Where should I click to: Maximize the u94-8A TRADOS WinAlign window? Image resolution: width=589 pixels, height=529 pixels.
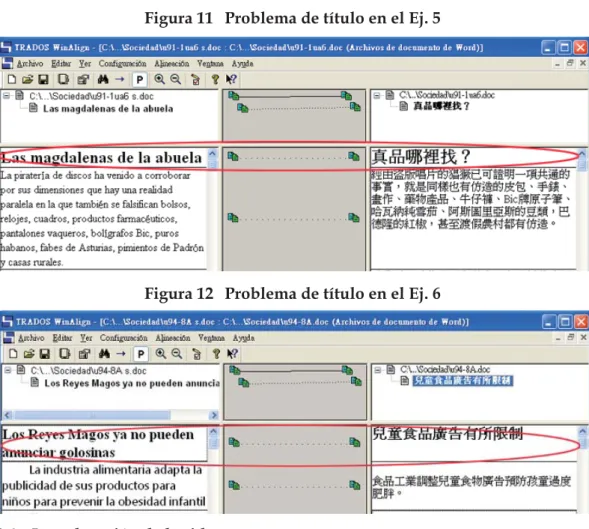click(x=565, y=322)
